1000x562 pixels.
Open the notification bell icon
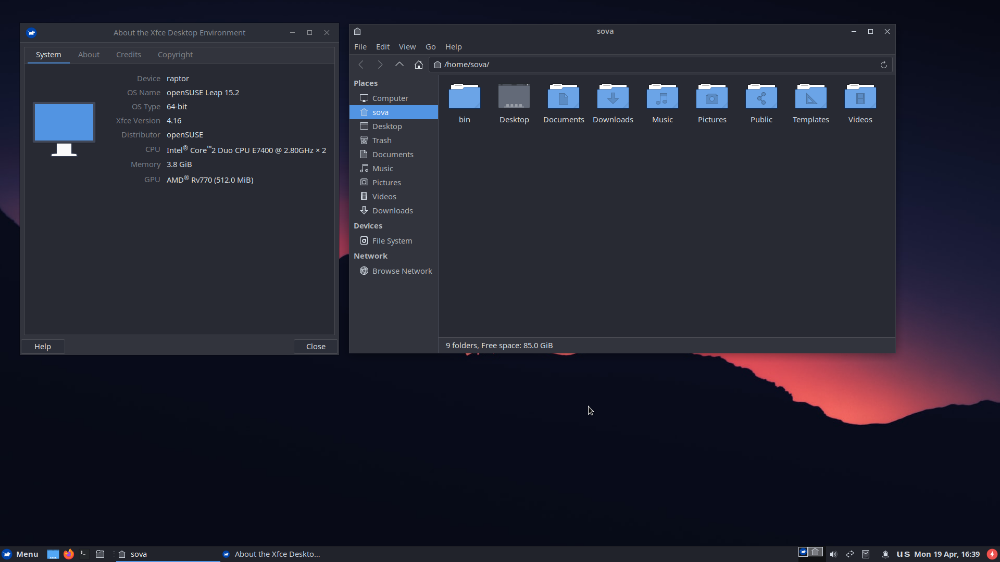pos(885,554)
